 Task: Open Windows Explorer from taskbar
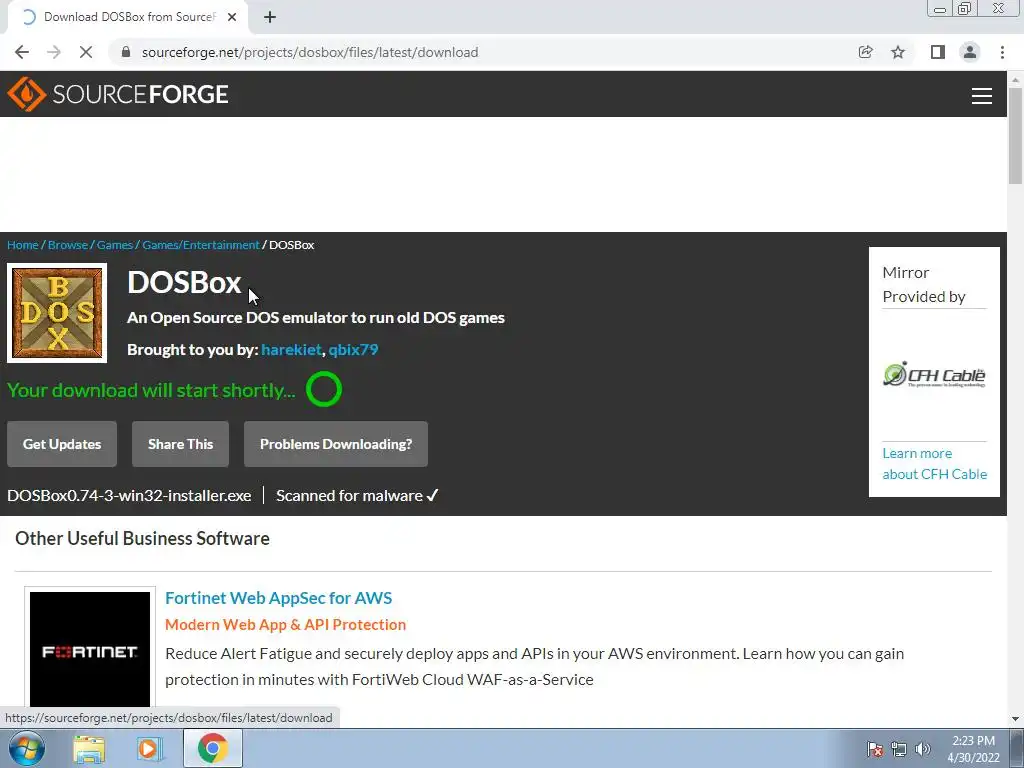coord(89,748)
